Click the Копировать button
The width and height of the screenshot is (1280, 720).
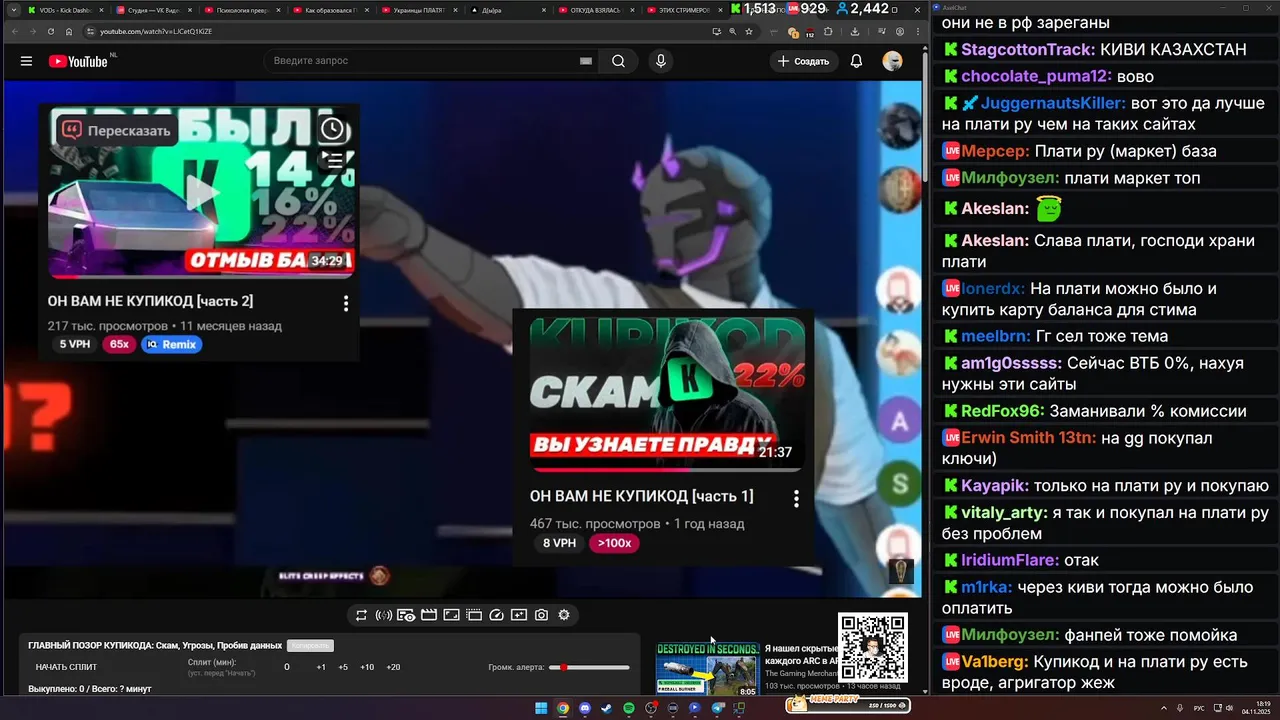(x=310, y=646)
